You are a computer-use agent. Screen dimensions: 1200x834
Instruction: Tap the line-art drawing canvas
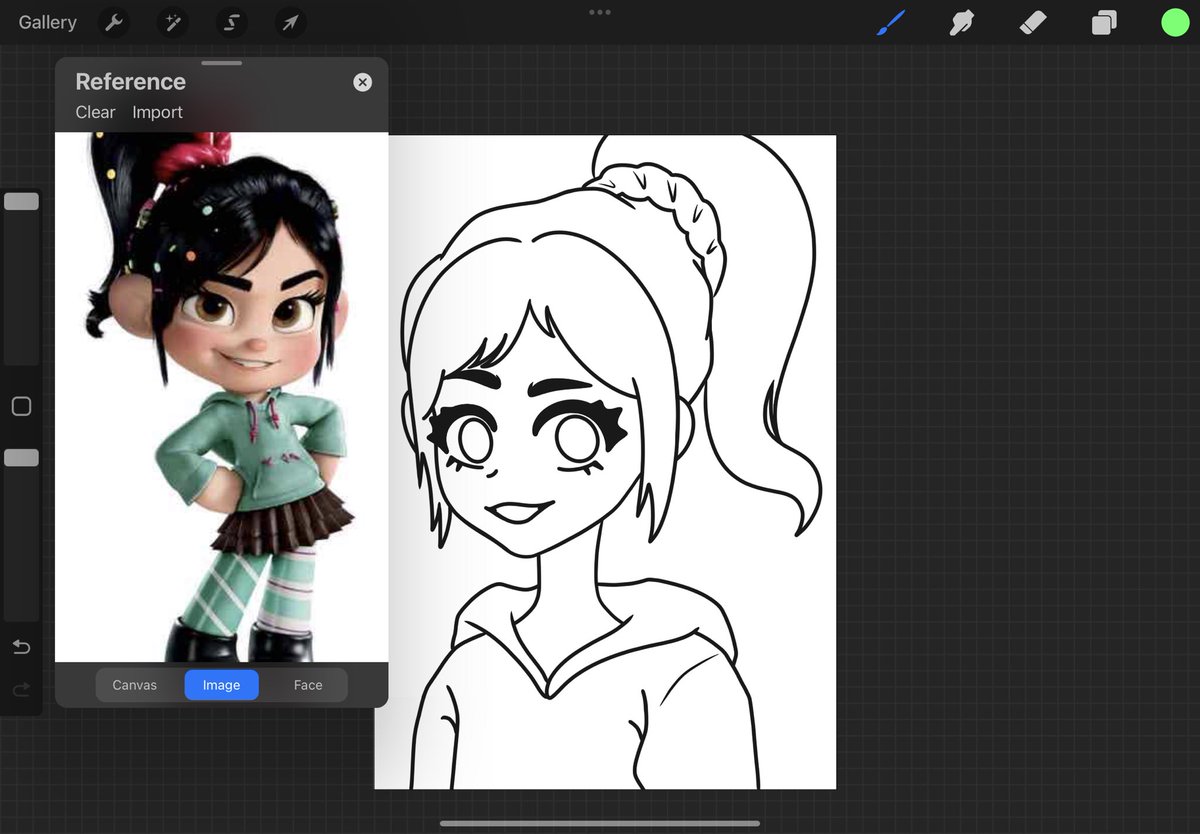click(x=605, y=462)
